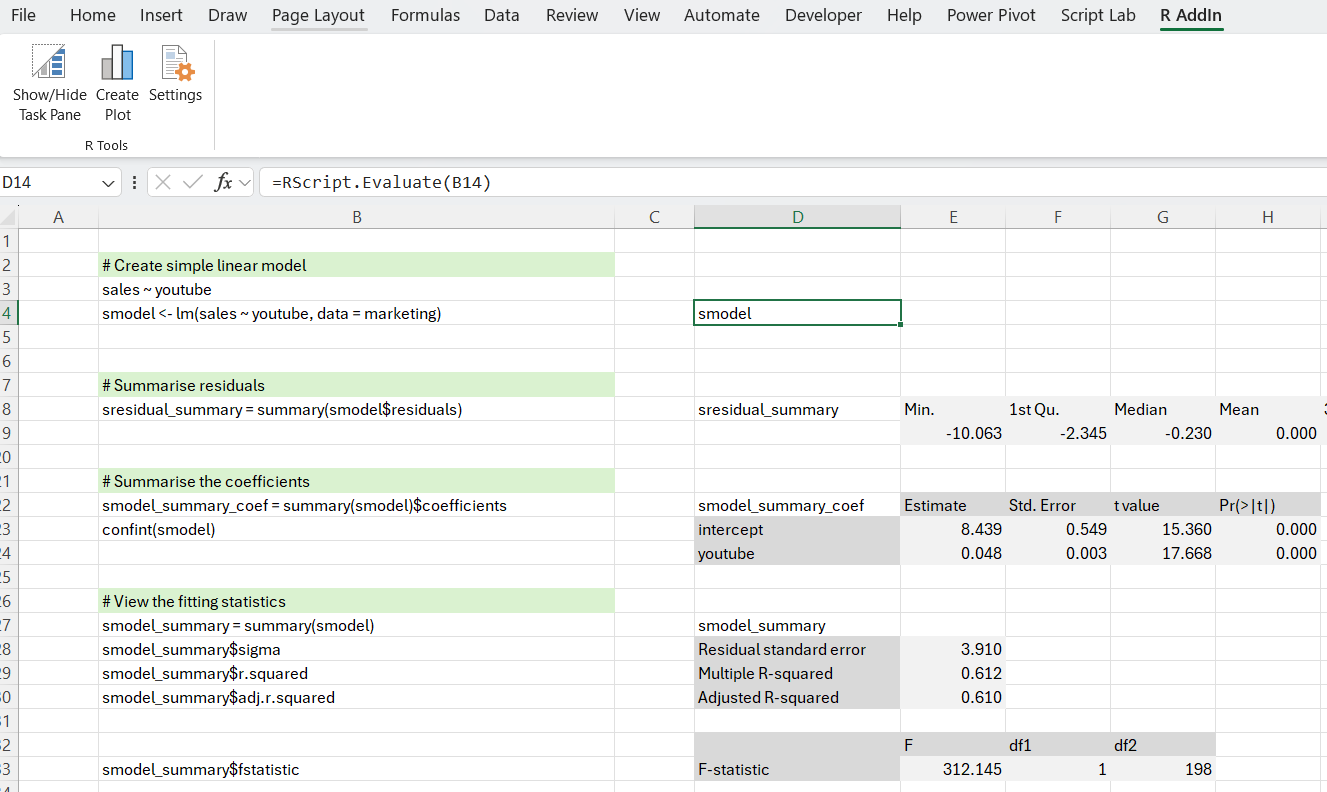Switch to the Help tab

pos(904,15)
